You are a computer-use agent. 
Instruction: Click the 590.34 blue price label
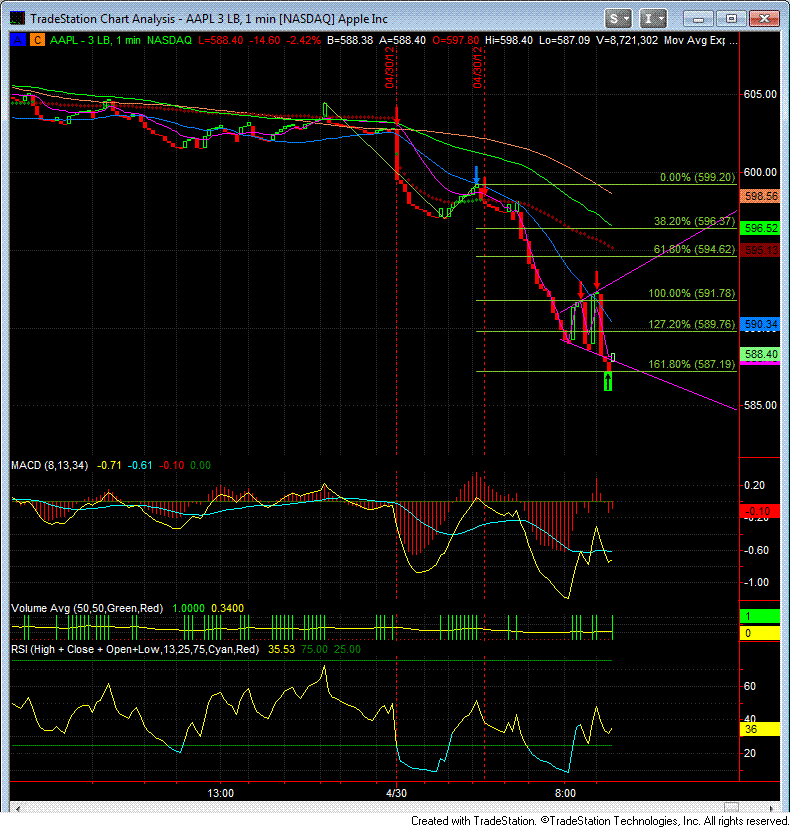coord(760,324)
